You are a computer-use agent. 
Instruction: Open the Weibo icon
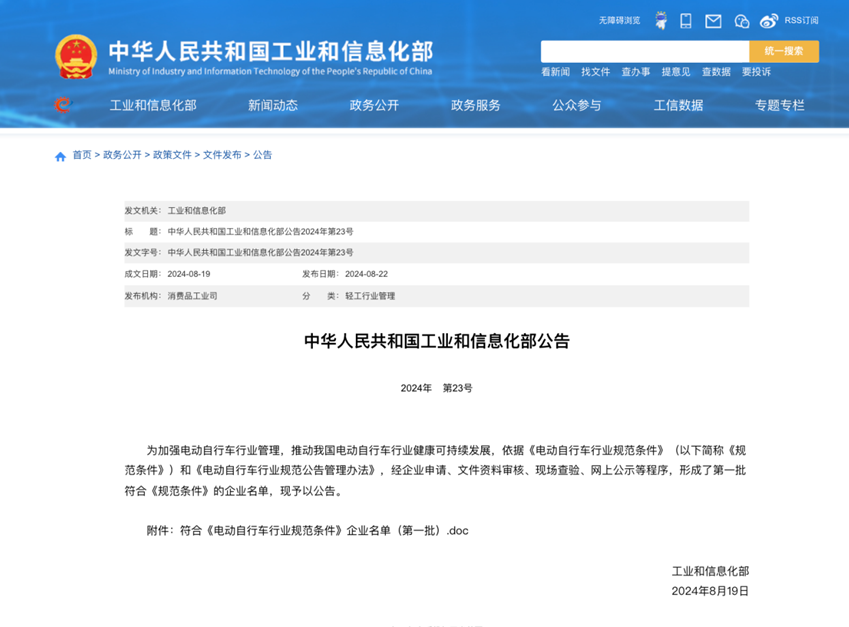point(768,21)
